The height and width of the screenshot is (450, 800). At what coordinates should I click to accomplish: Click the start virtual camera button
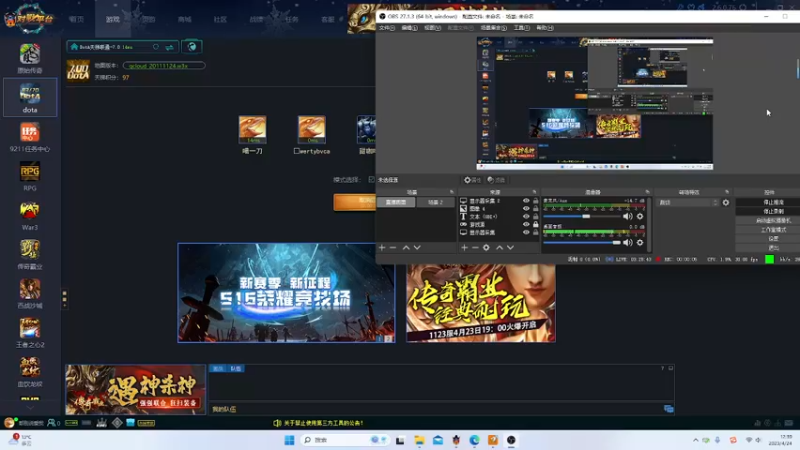coord(773,220)
